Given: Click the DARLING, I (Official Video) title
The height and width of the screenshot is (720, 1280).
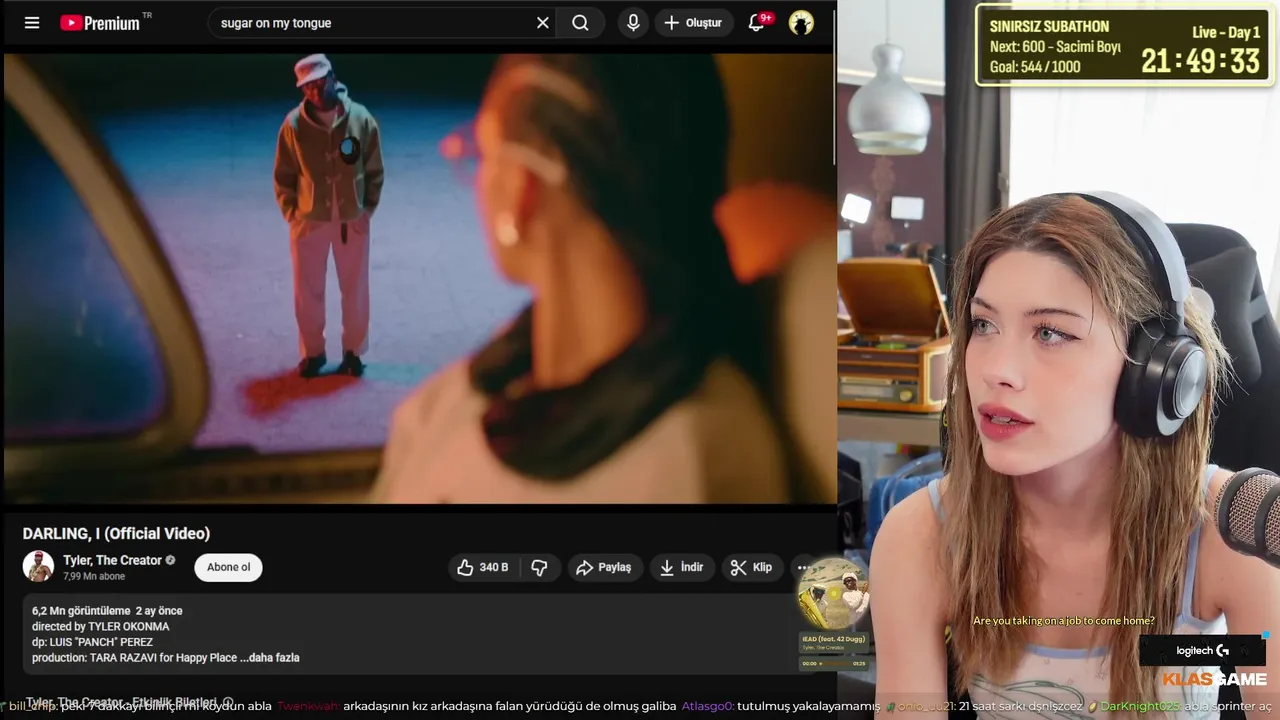Looking at the screenshot, I should pyautogui.click(x=116, y=533).
